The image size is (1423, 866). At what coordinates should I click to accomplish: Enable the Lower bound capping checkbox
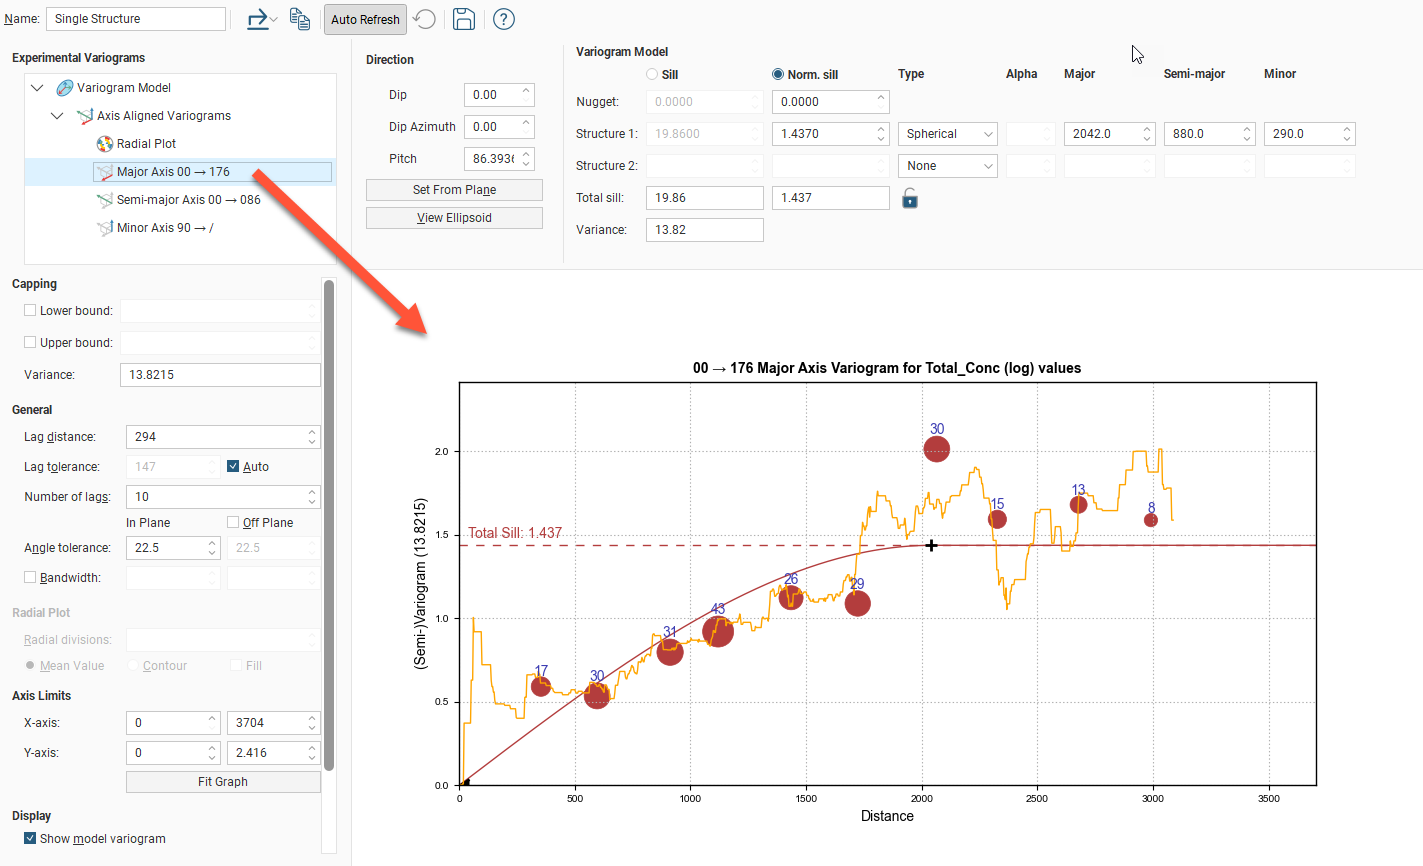coord(30,311)
